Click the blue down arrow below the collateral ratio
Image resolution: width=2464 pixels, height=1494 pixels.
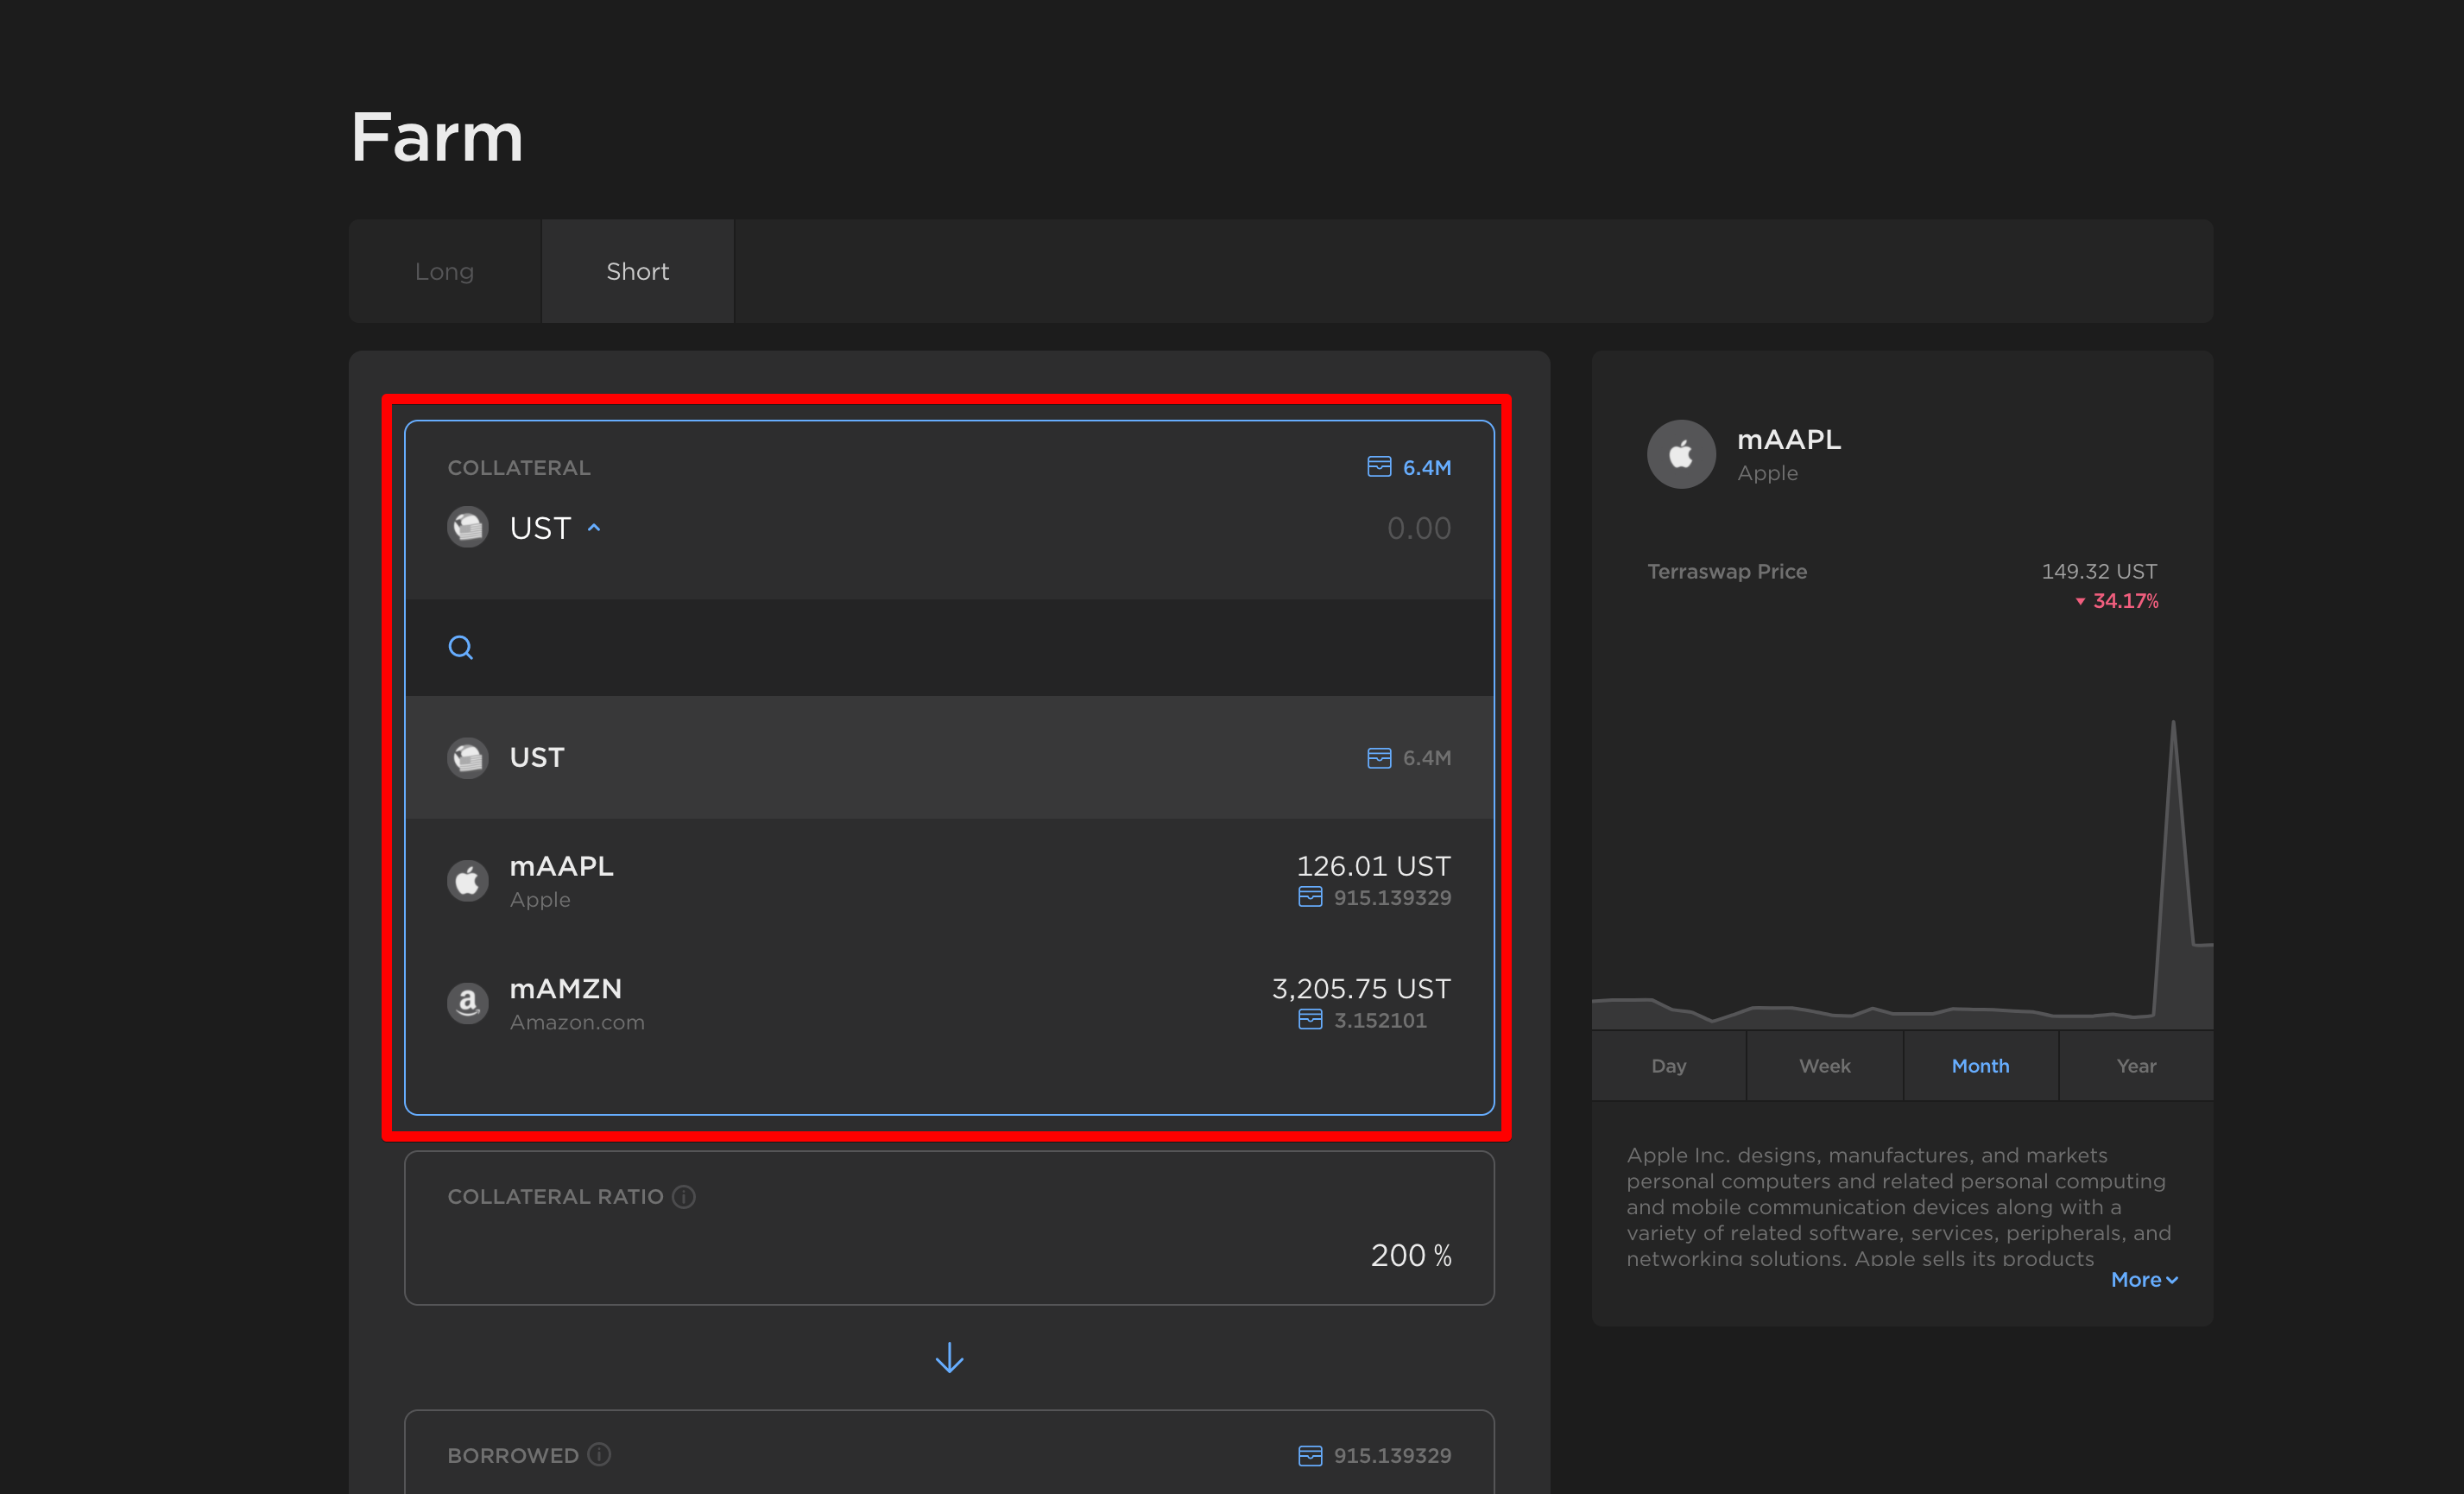pyautogui.click(x=949, y=1358)
